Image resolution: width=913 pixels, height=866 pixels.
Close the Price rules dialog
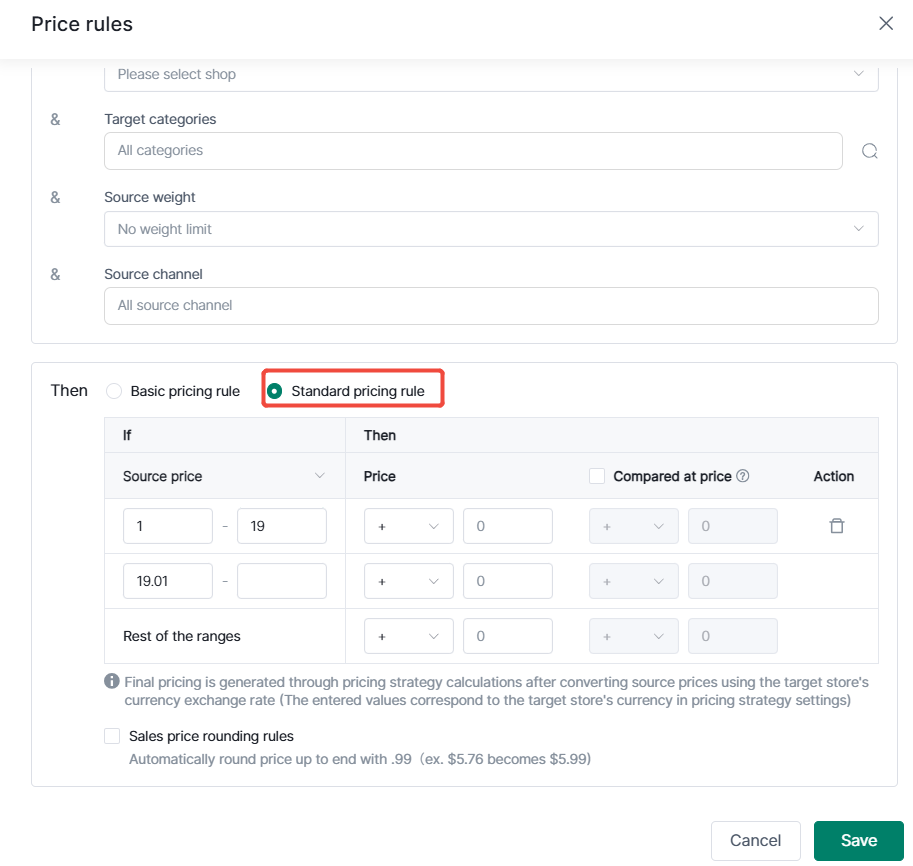(886, 23)
